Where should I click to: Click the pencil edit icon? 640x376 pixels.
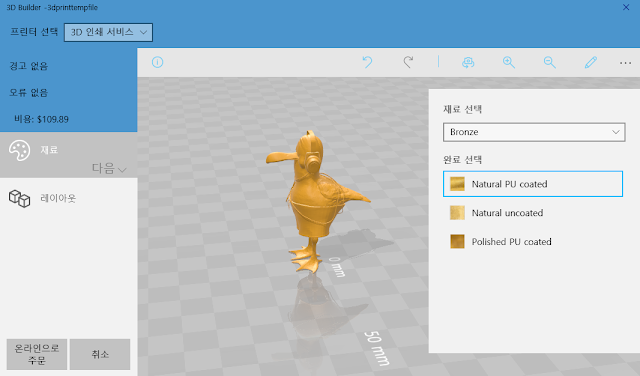[x=591, y=62]
